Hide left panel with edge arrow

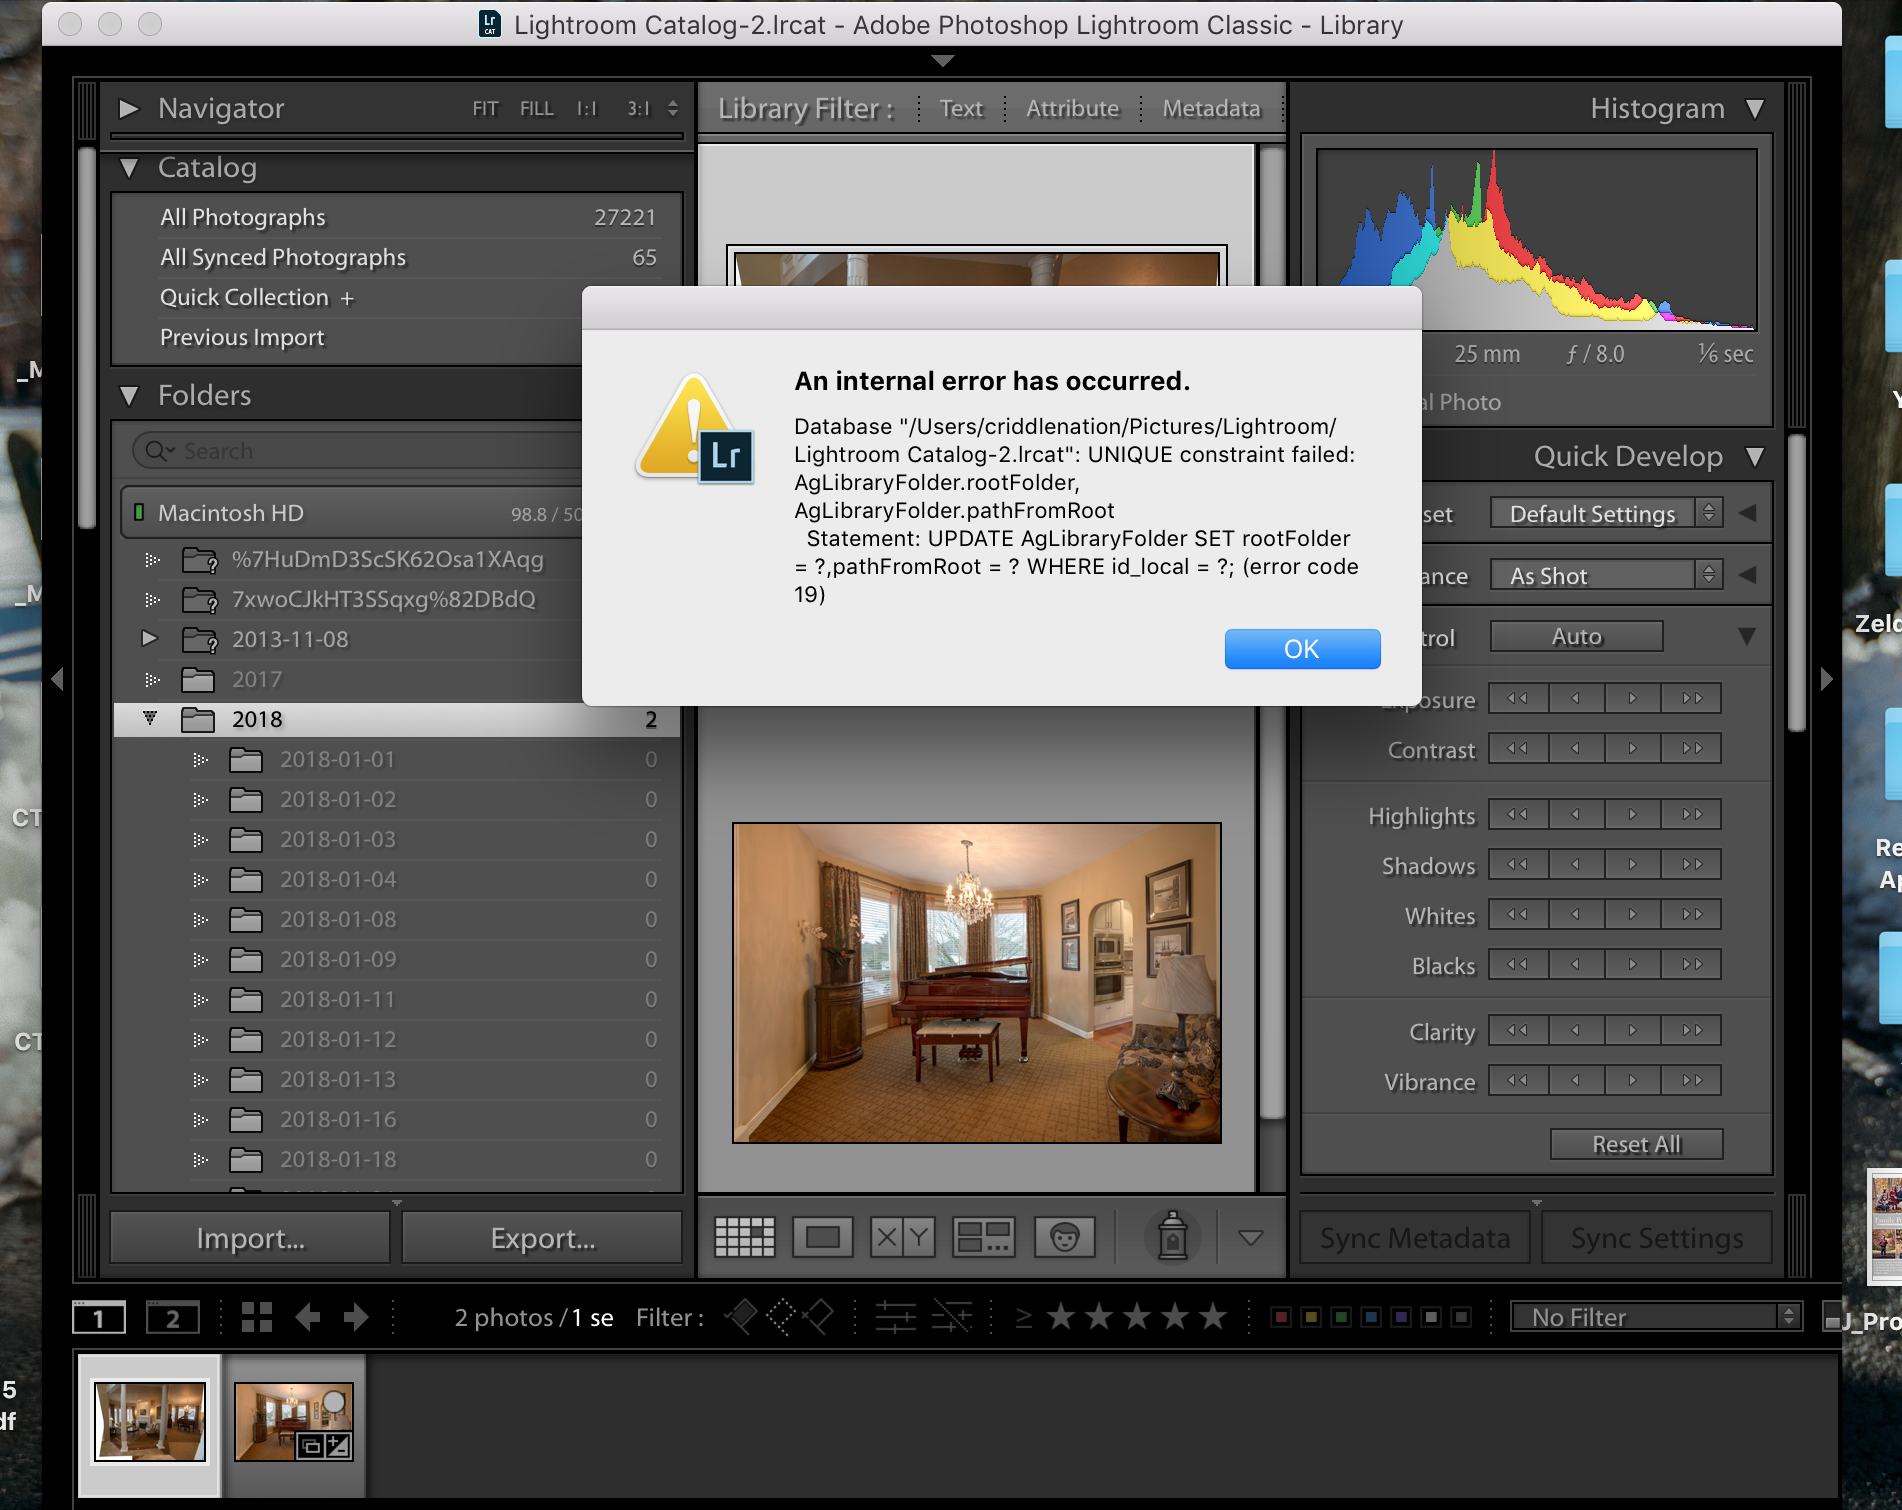(58, 679)
